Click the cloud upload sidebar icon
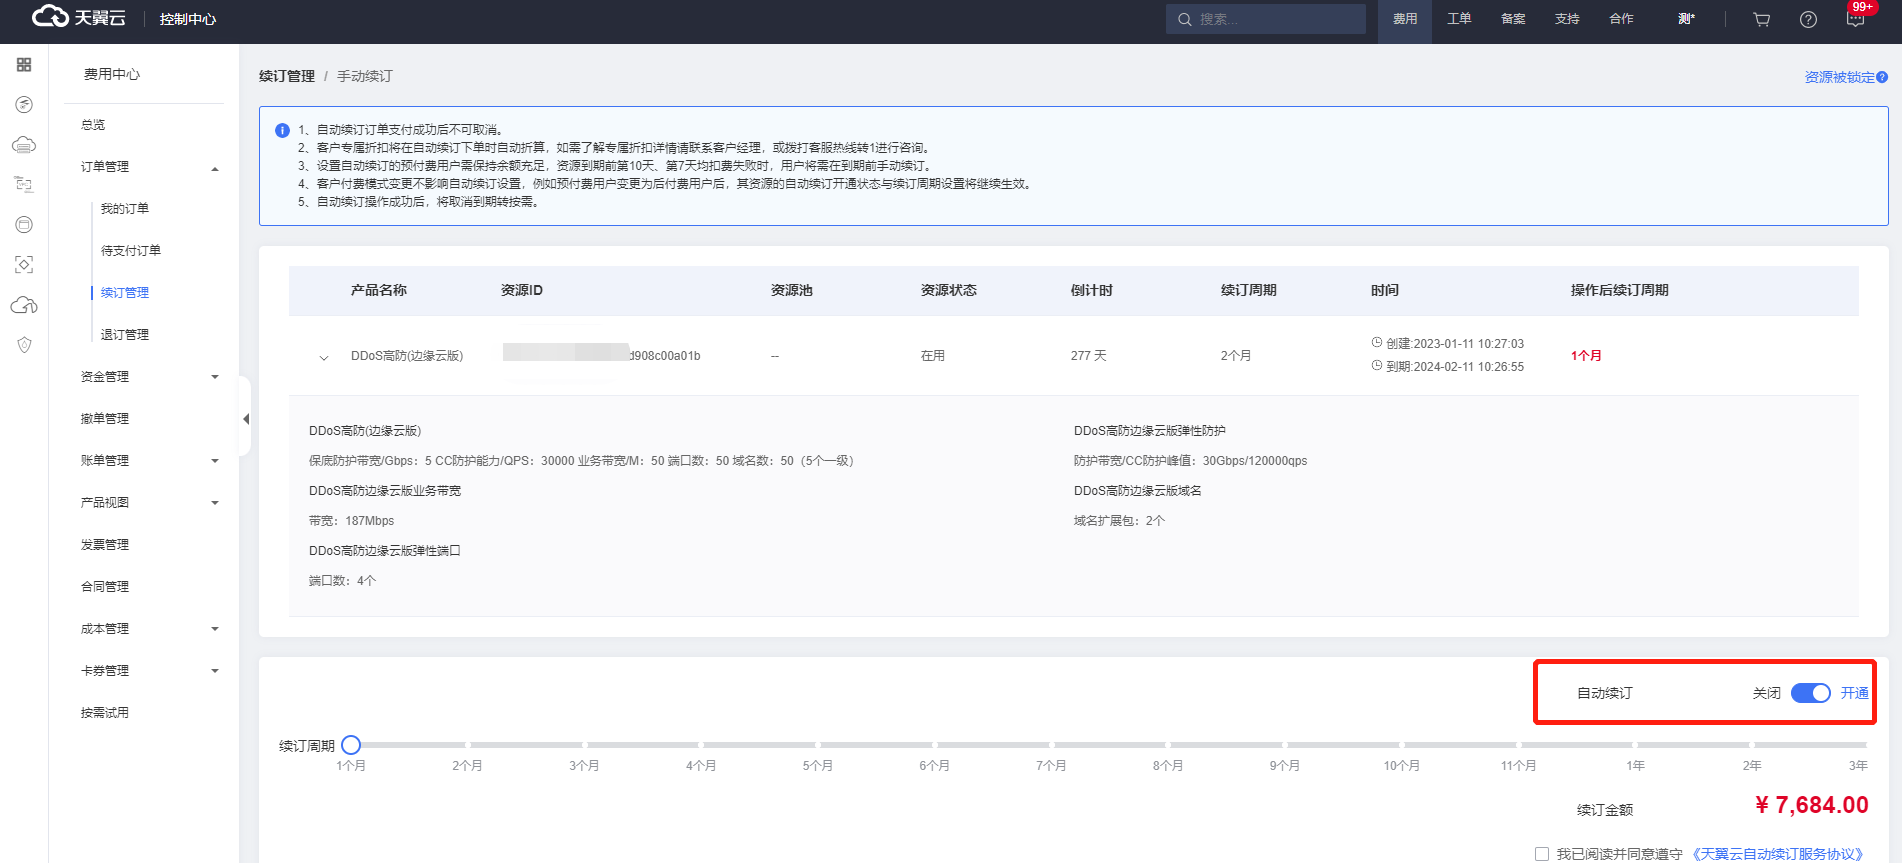Viewport: 1902px width, 863px height. coord(24,305)
